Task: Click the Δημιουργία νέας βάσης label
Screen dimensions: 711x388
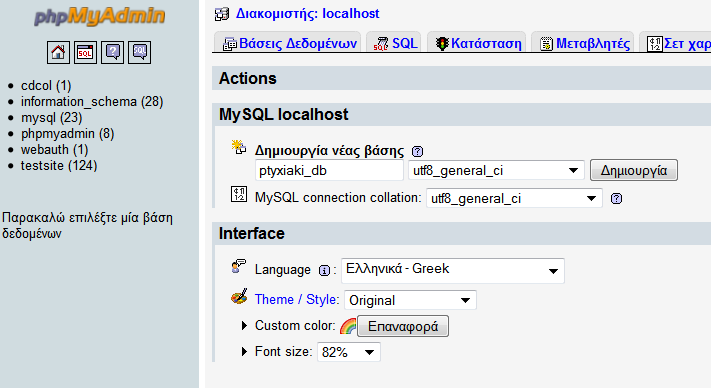Action: (x=329, y=150)
